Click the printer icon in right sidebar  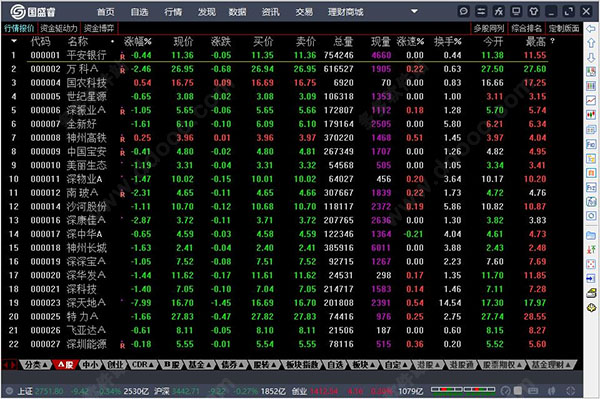[x=591, y=293]
